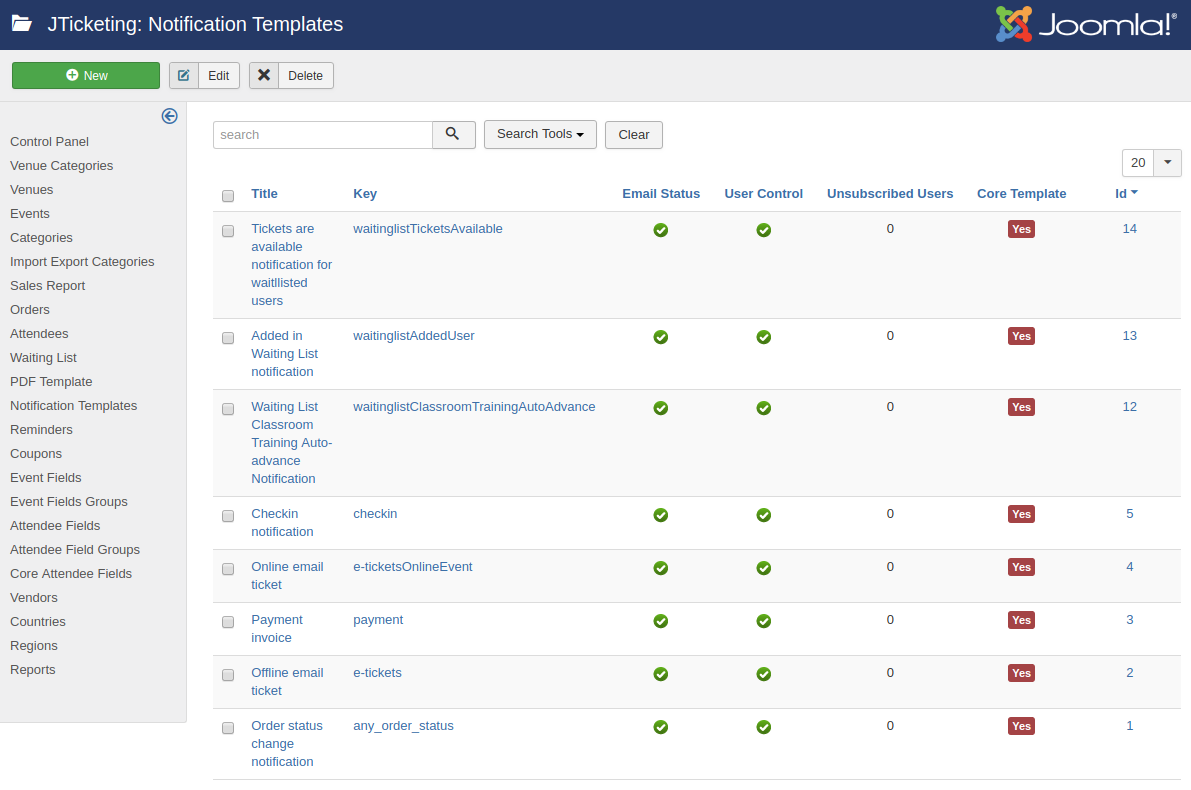Screen dimensions: 1191x790
Task: Click the Yes badge for the checkin template
Action: point(1020,514)
